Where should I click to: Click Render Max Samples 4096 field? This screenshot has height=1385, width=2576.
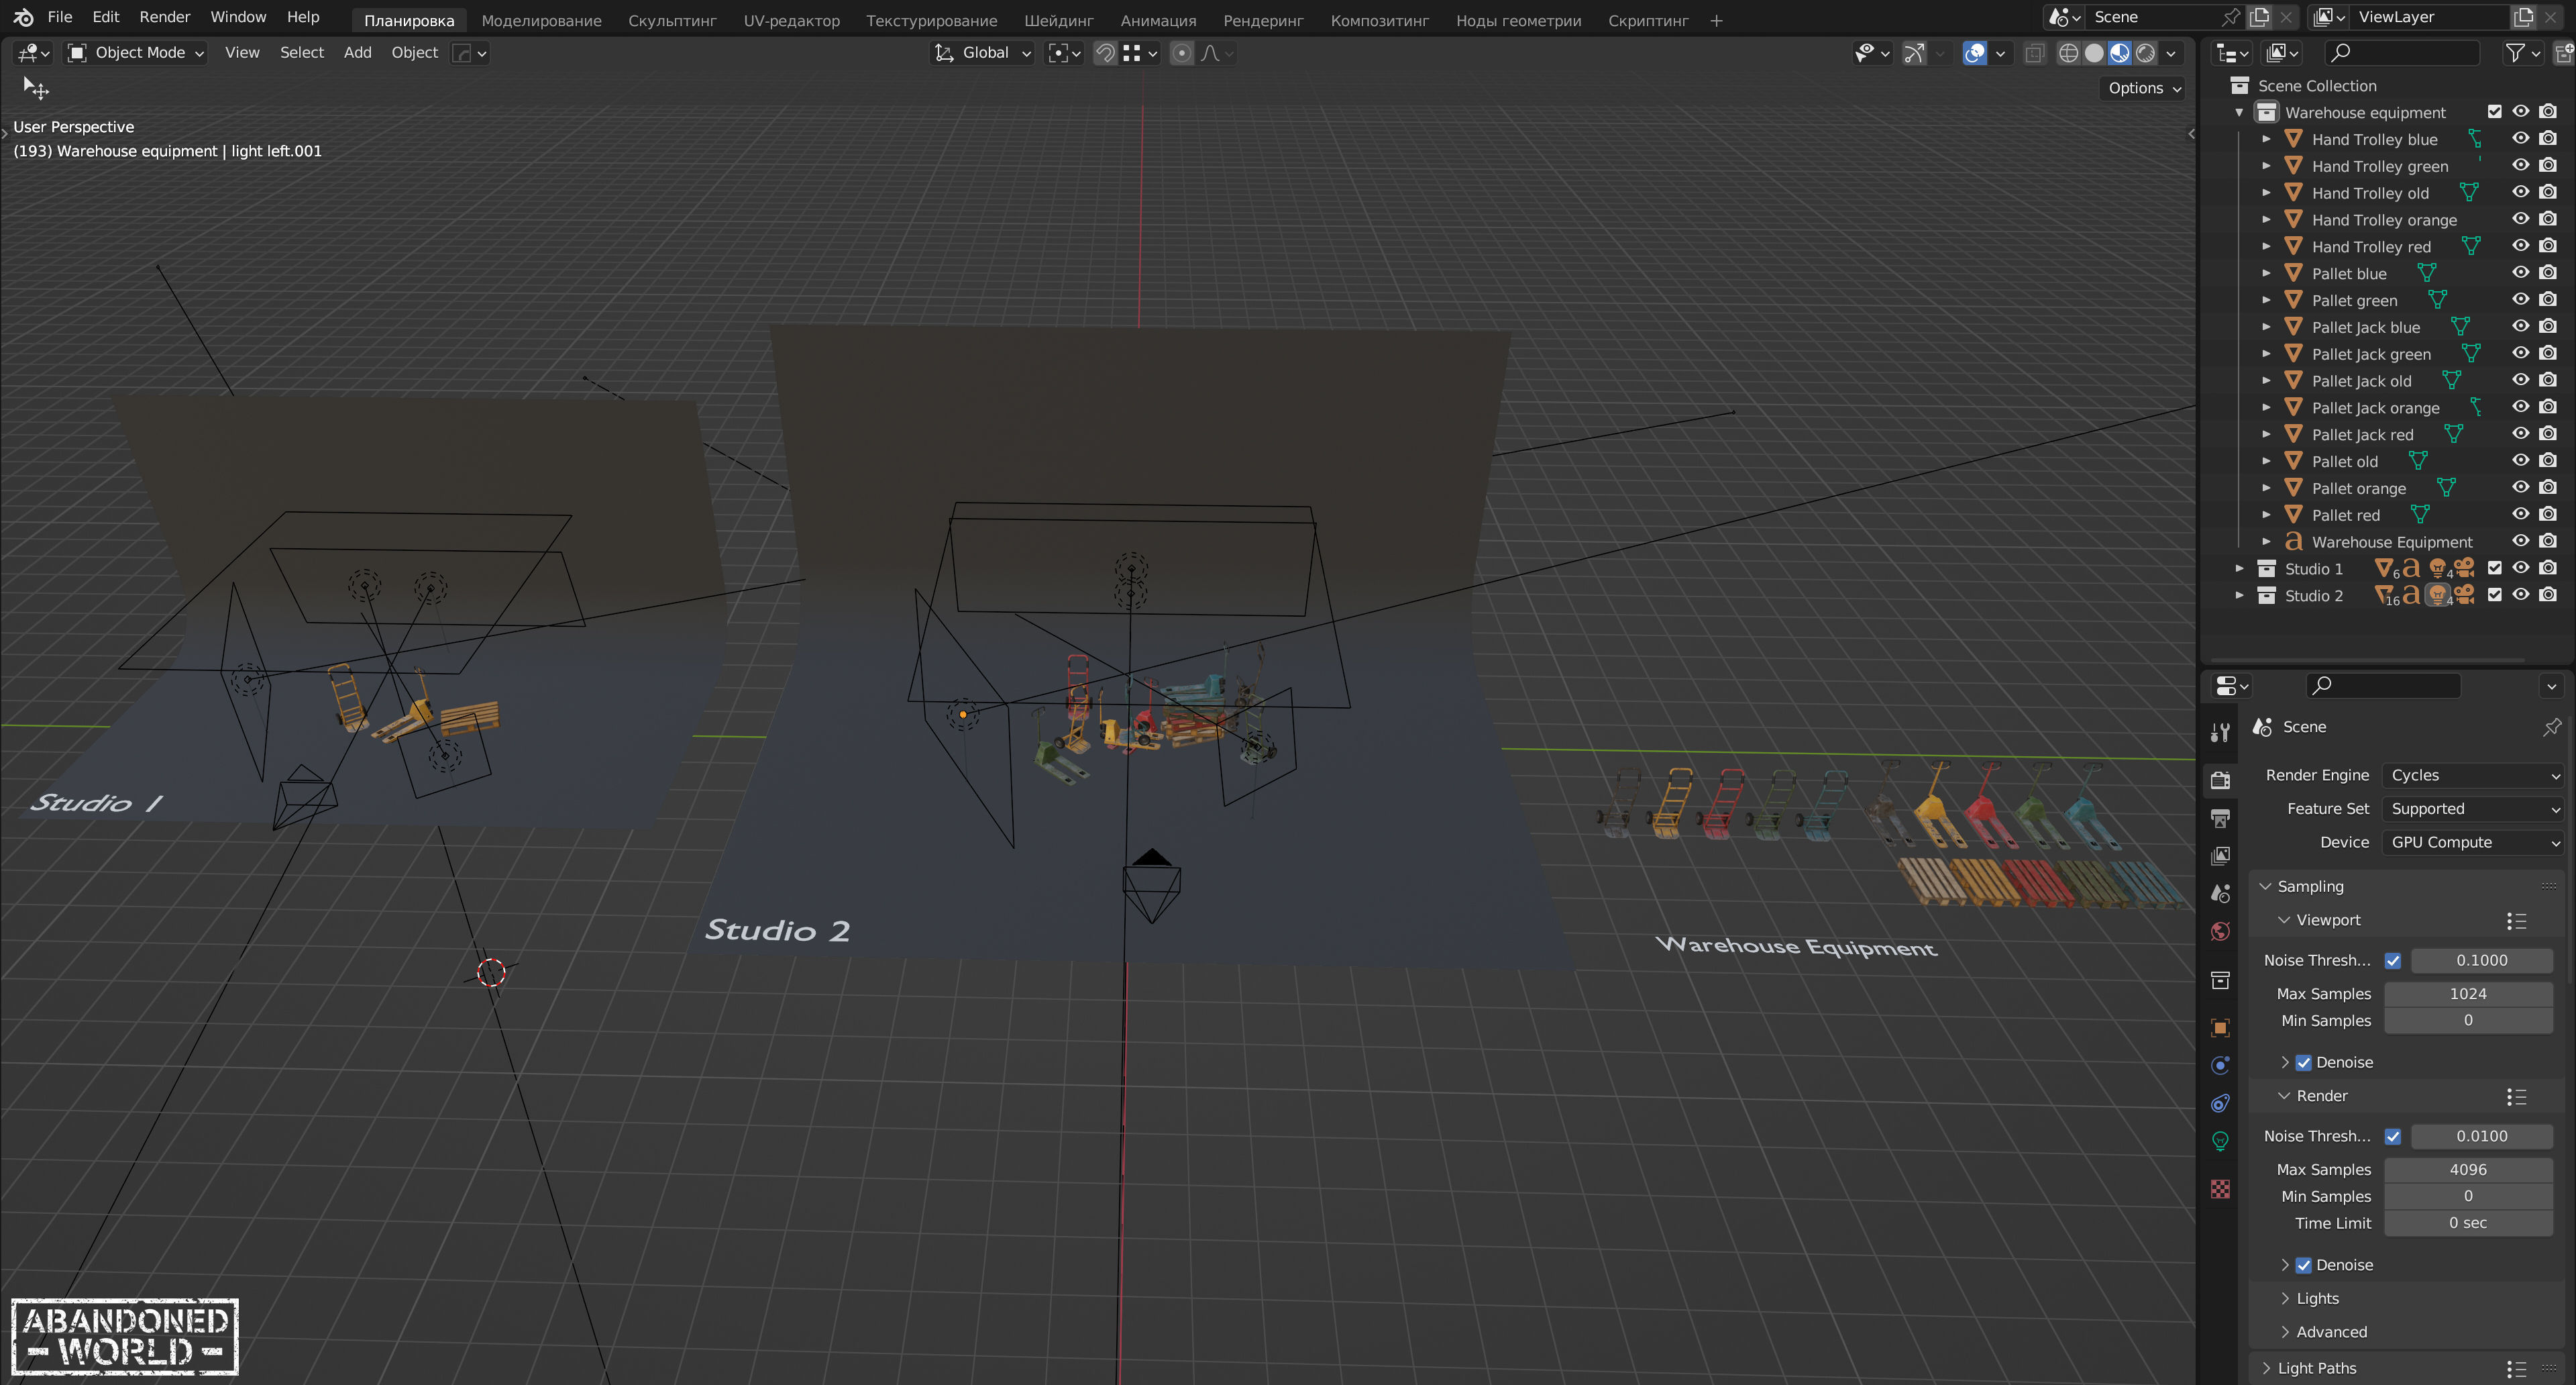click(2467, 1169)
